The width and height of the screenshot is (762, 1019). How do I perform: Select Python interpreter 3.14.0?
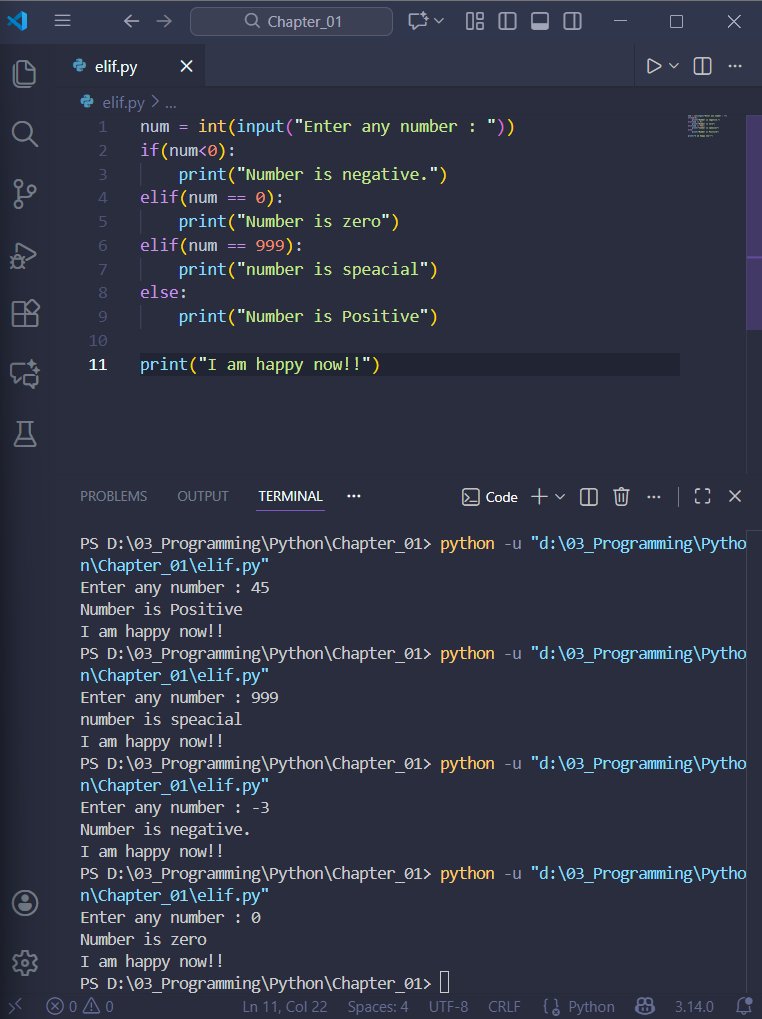(x=693, y=1007)
